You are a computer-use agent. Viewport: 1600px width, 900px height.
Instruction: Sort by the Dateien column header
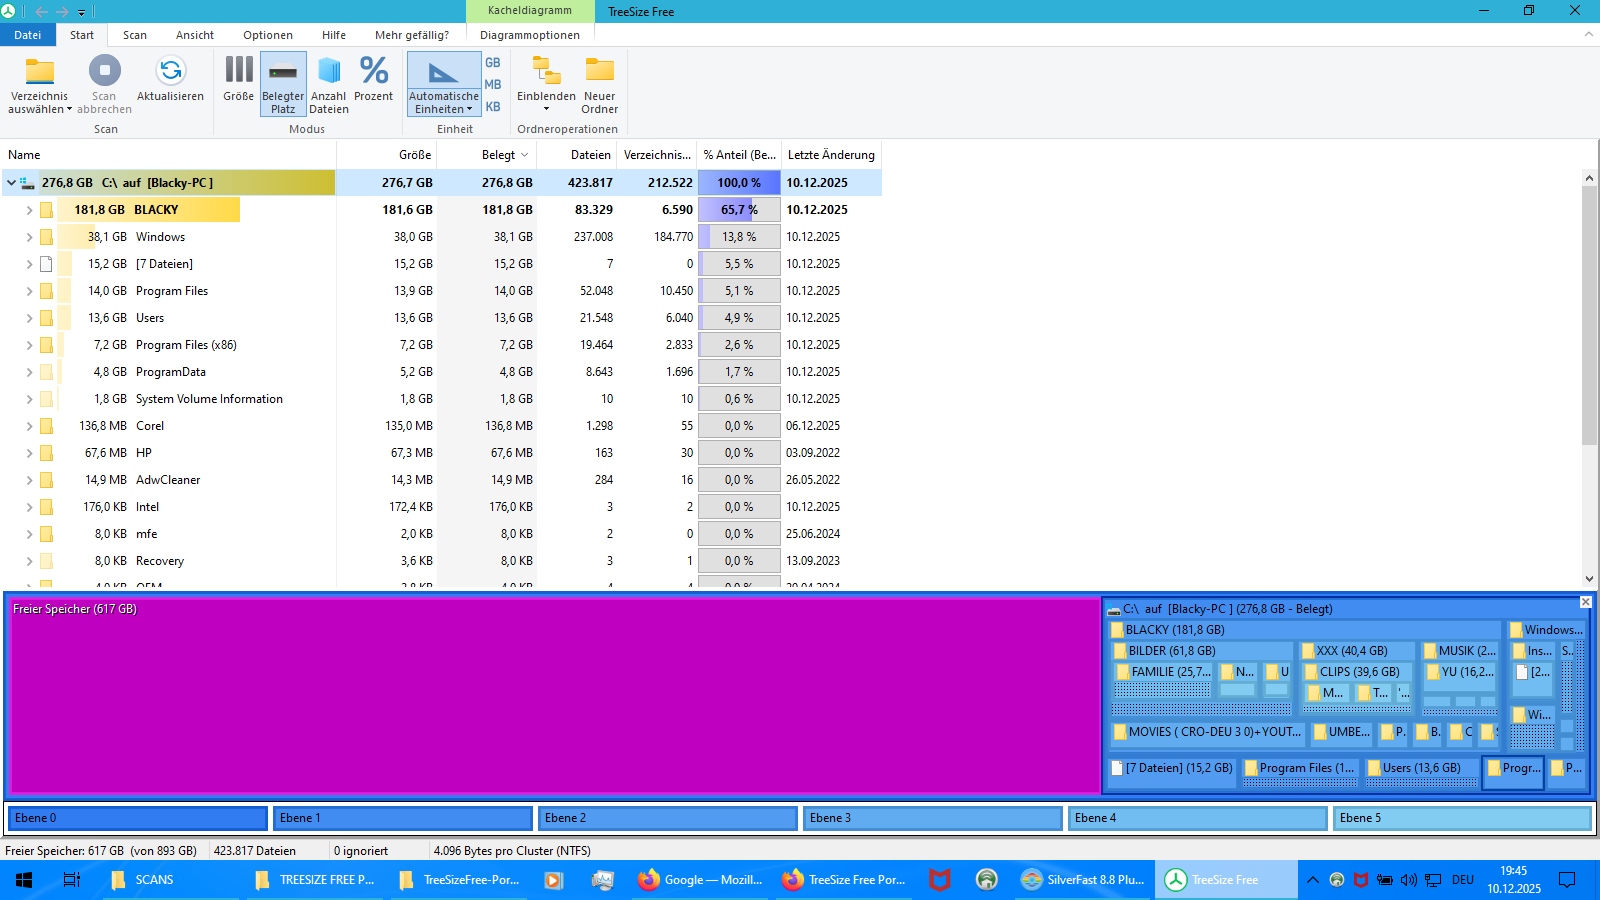coord(577,155)
